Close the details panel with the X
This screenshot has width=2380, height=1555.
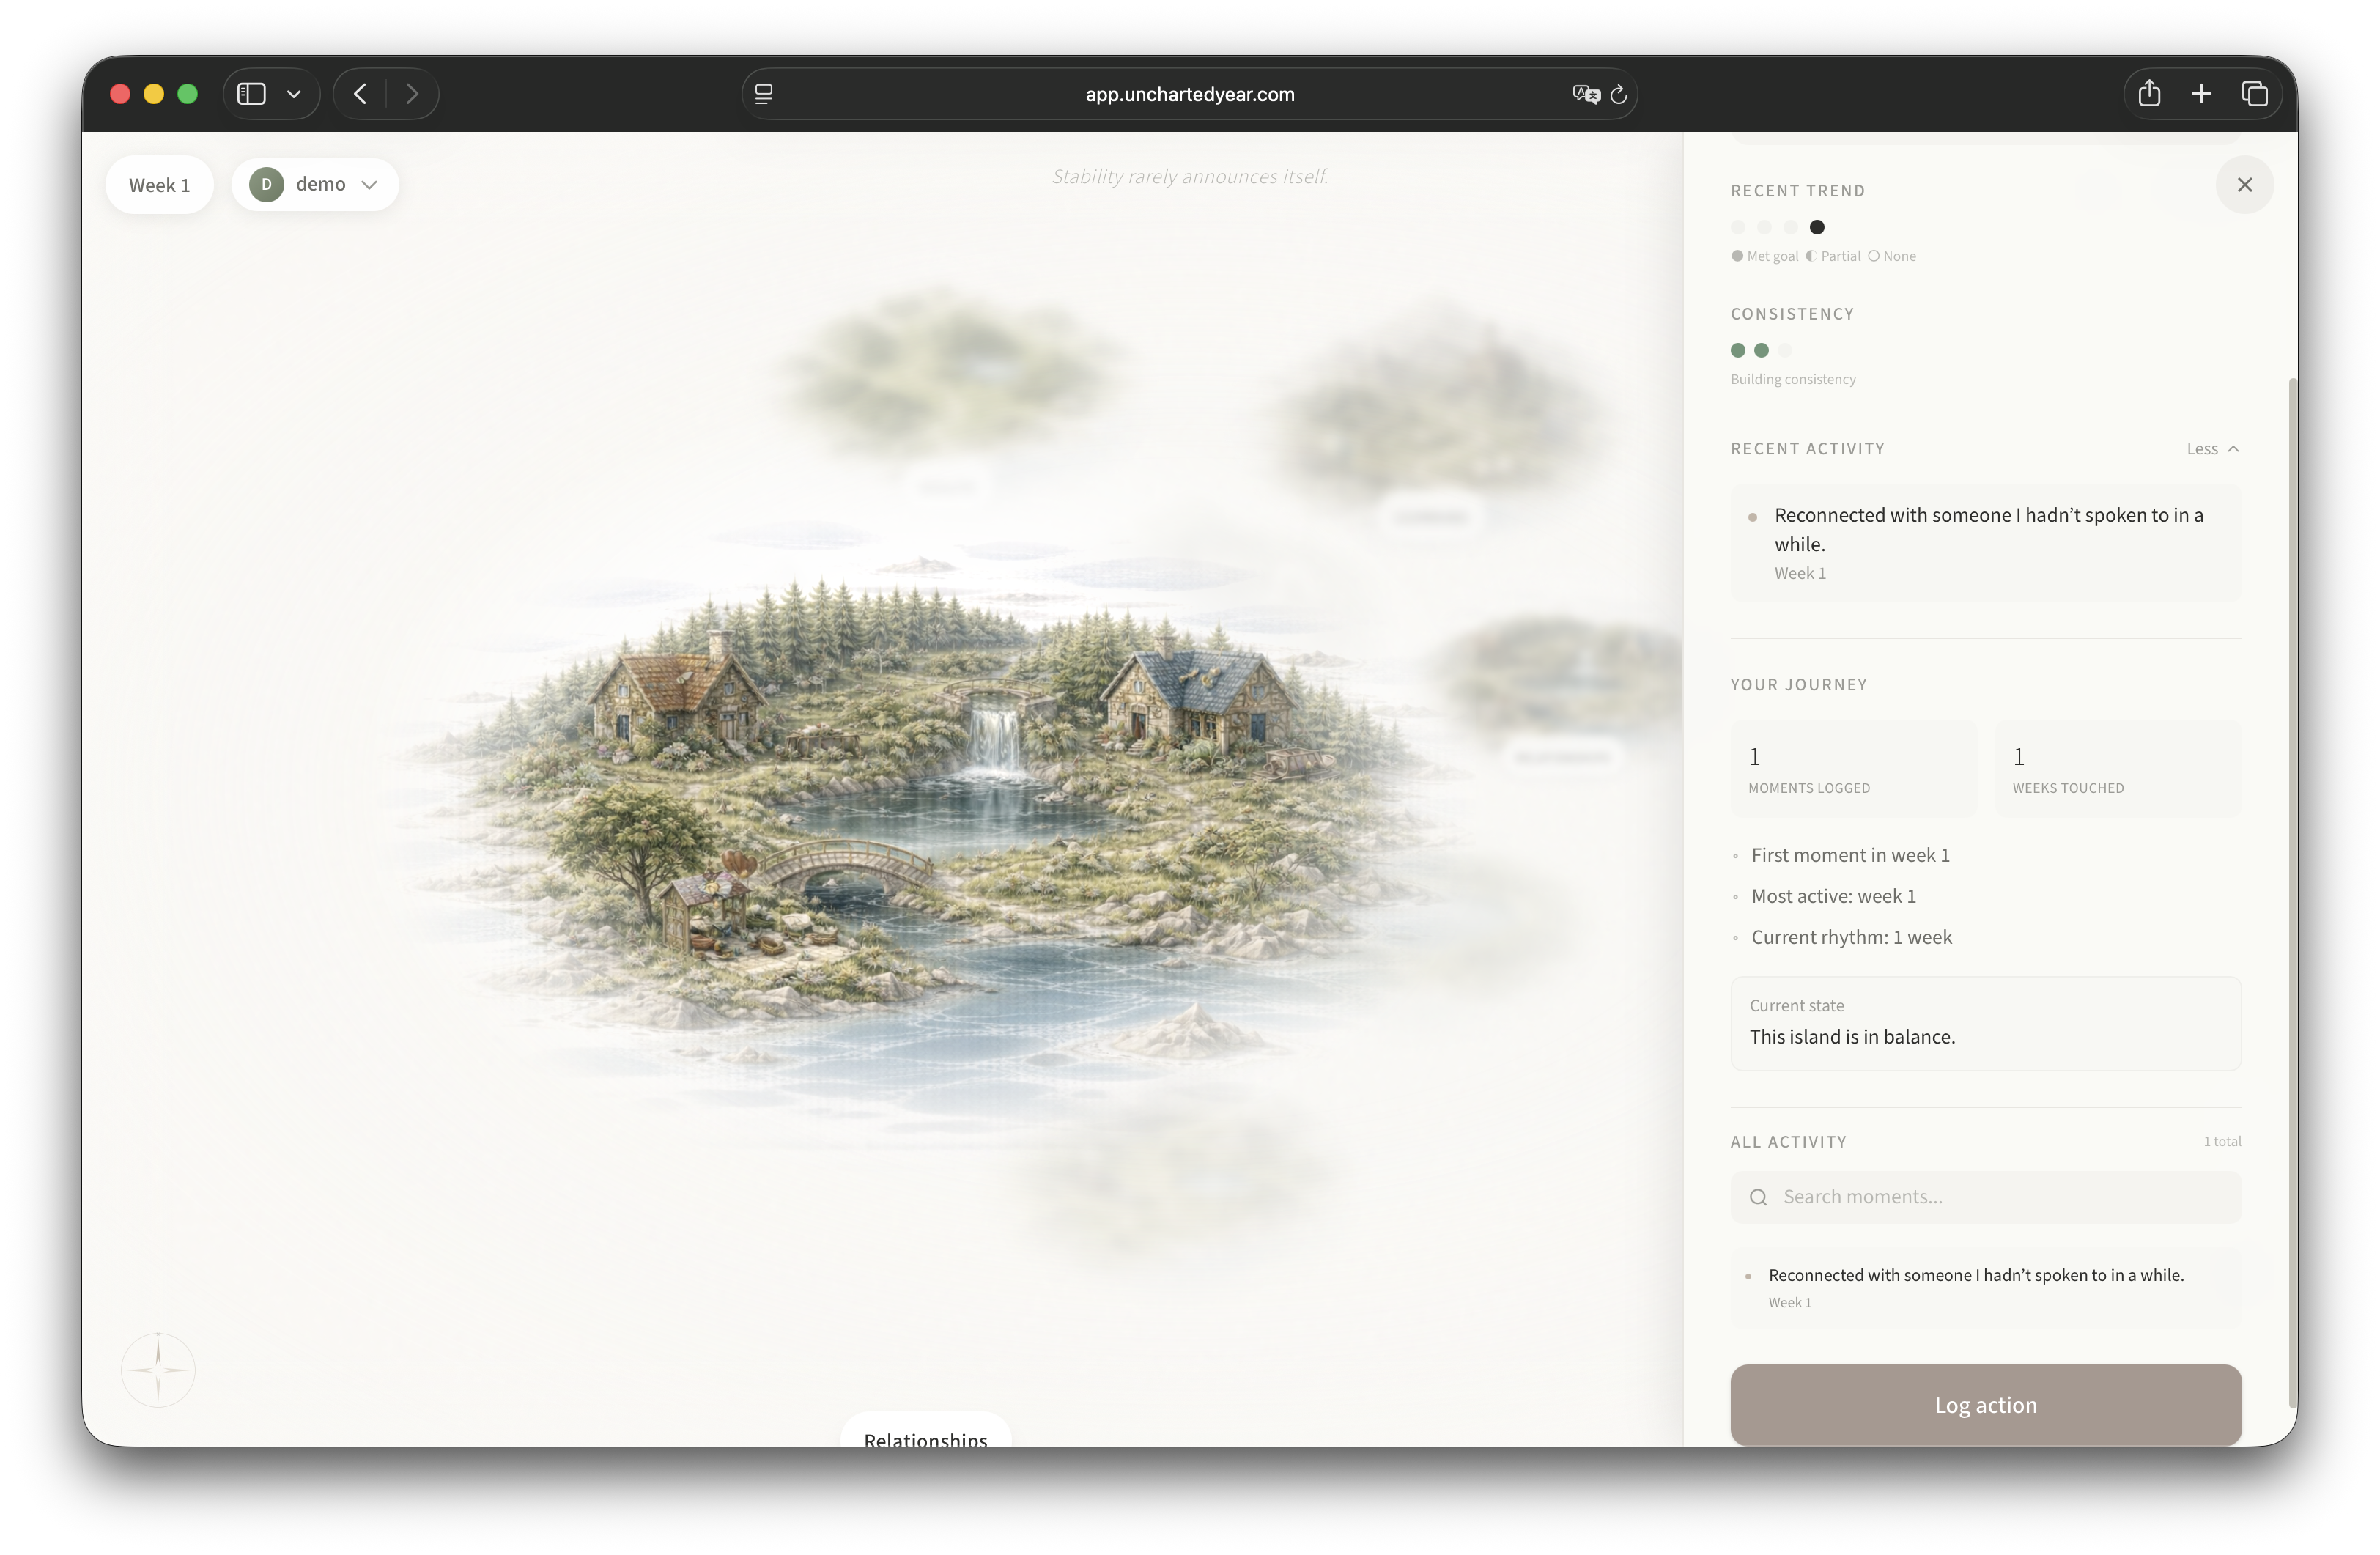tap(2244, 184)
